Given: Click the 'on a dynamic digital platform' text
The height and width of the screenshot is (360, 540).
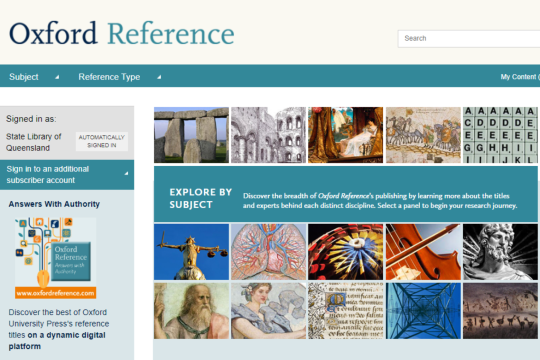Looking at the screenshot, I should pyautogui.click(x=57, y=341).
